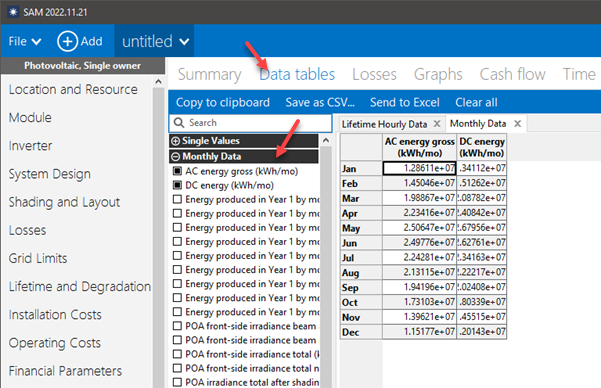Open the Shading and Layout page
The image size is (601, 388).
click(64, 202)
